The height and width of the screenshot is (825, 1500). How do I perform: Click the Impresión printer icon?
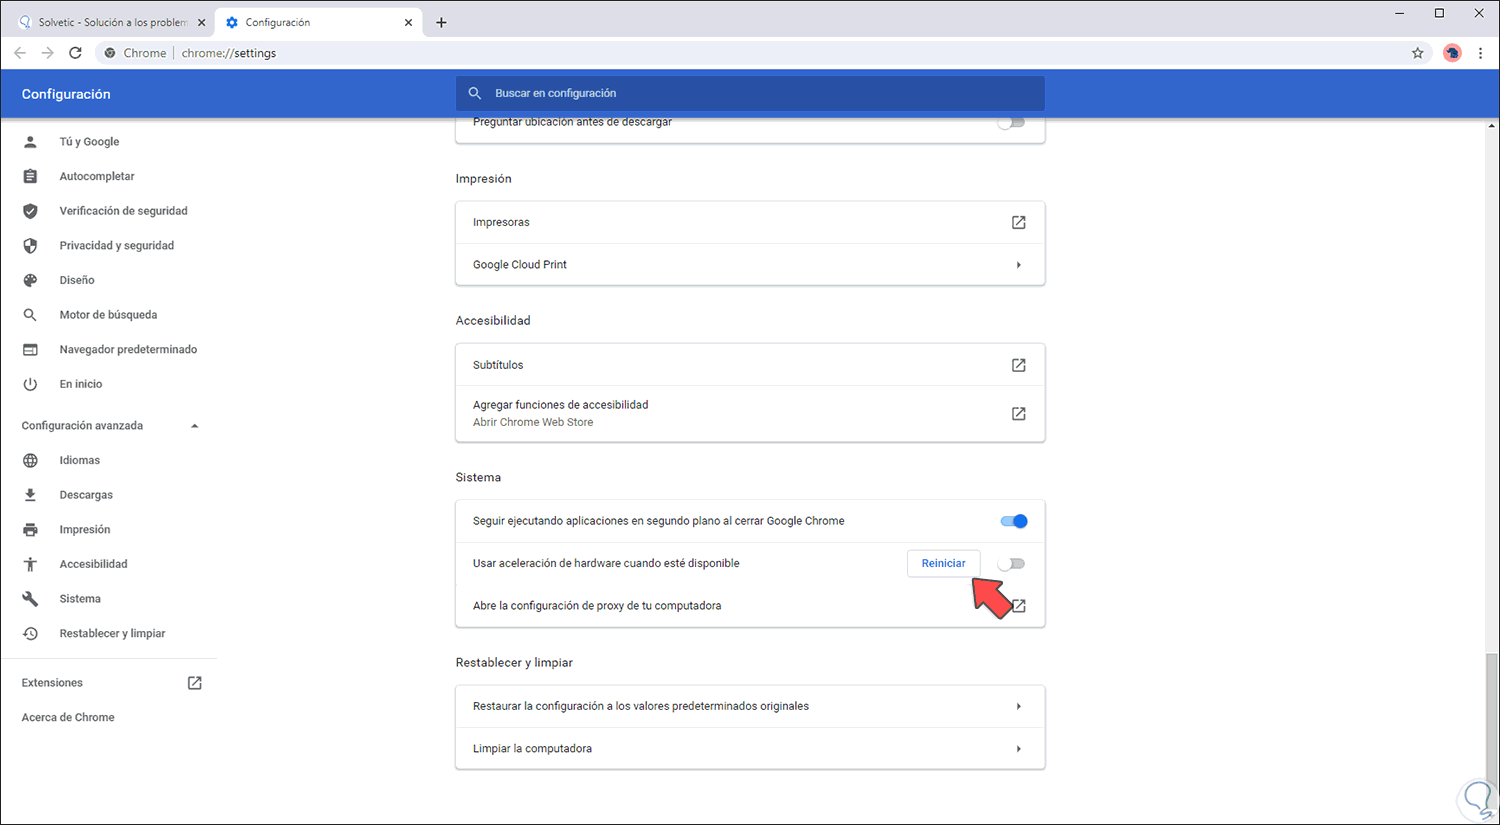[x=30, y=530]
